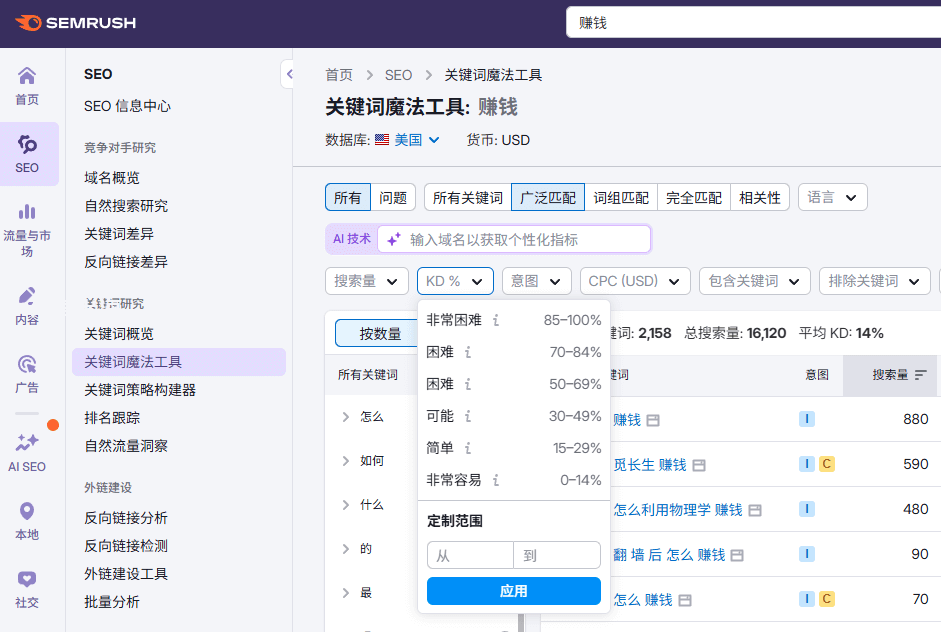Click the 从 input in 定制范围
This screenshot has height=632, width=941.
tap(469, 555)
